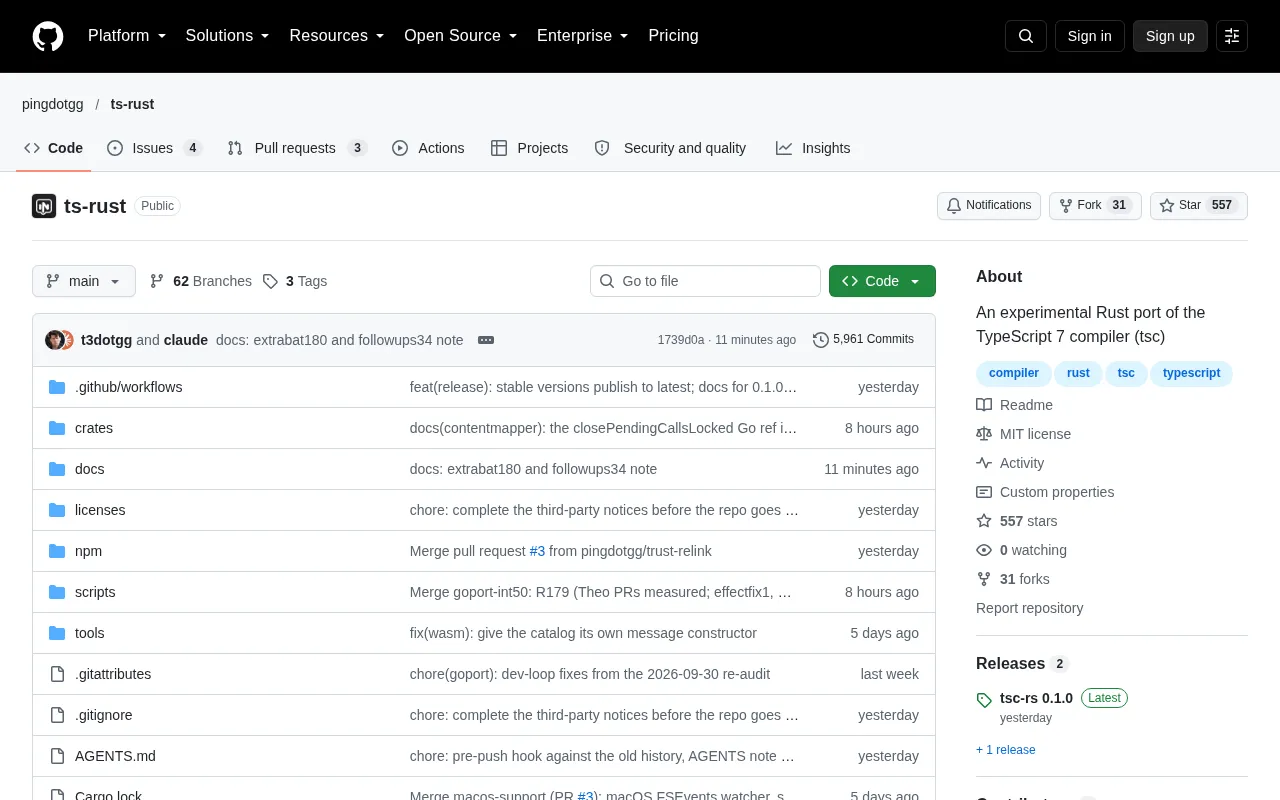
Task: Open the ts-rust repository avatar icon
Action: click(44, 206)
